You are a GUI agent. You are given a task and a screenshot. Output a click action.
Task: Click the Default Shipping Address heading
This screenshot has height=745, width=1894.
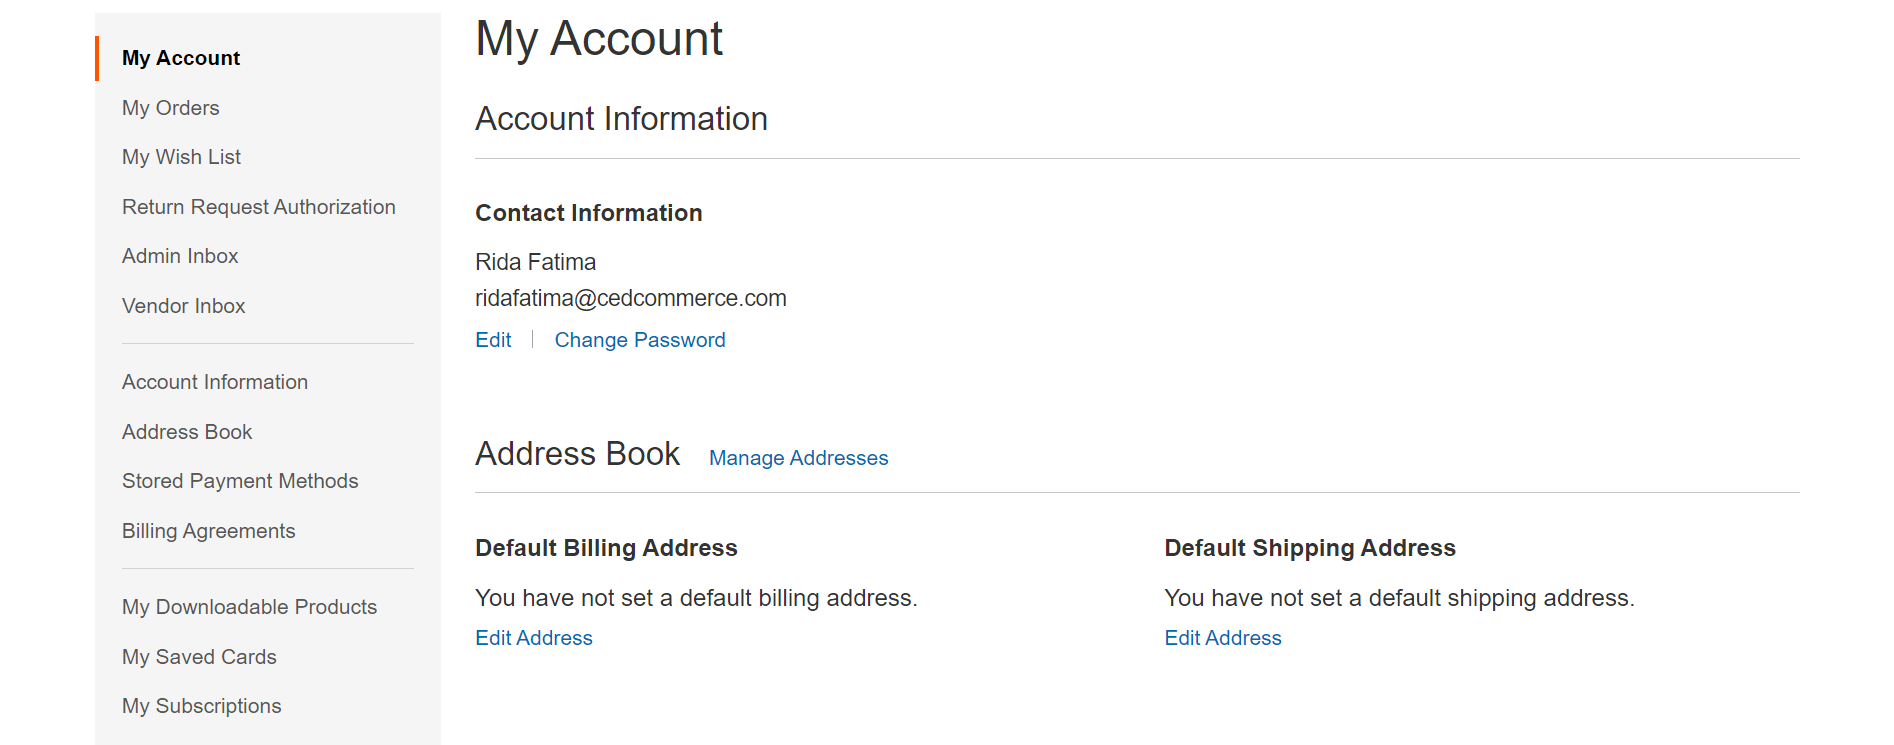[x=1310, y=548]
